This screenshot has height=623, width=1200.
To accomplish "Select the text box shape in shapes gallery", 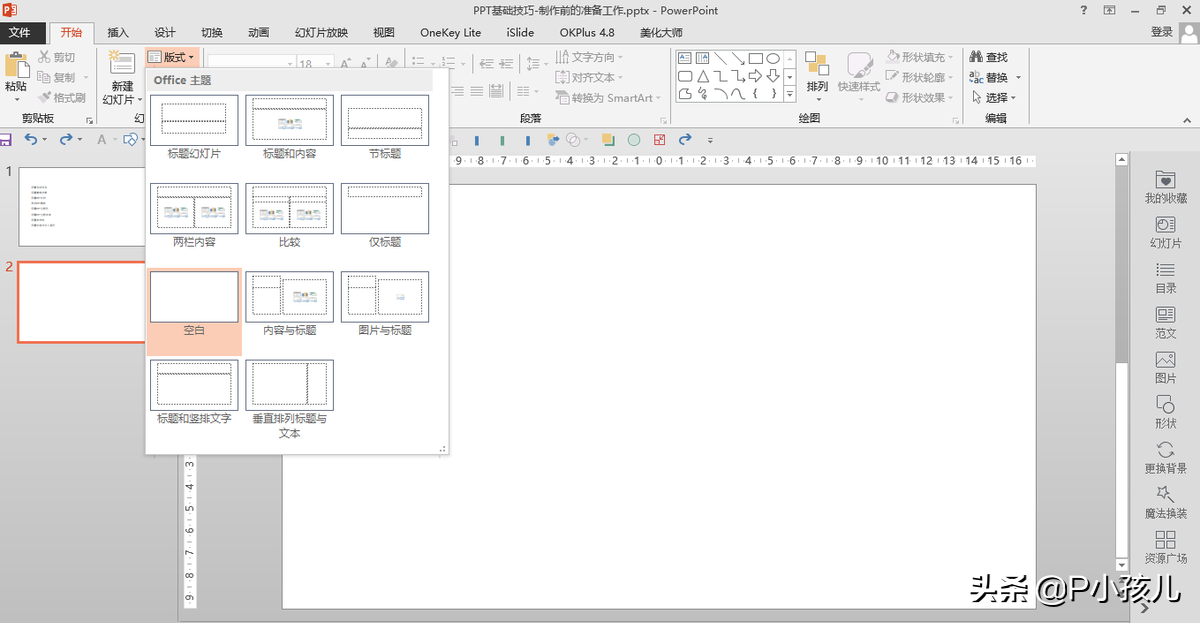I will [685, 58].
